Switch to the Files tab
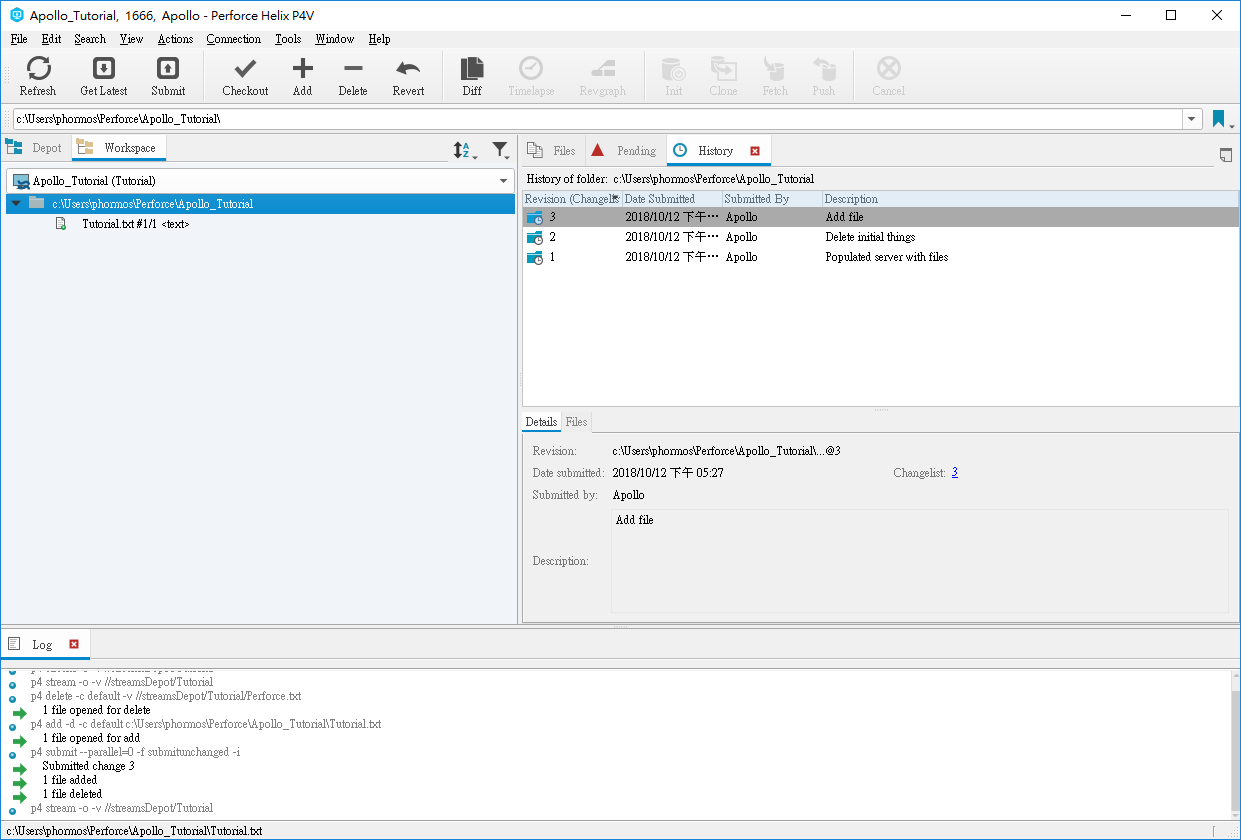1241x840 pixels. pos(552,149)
